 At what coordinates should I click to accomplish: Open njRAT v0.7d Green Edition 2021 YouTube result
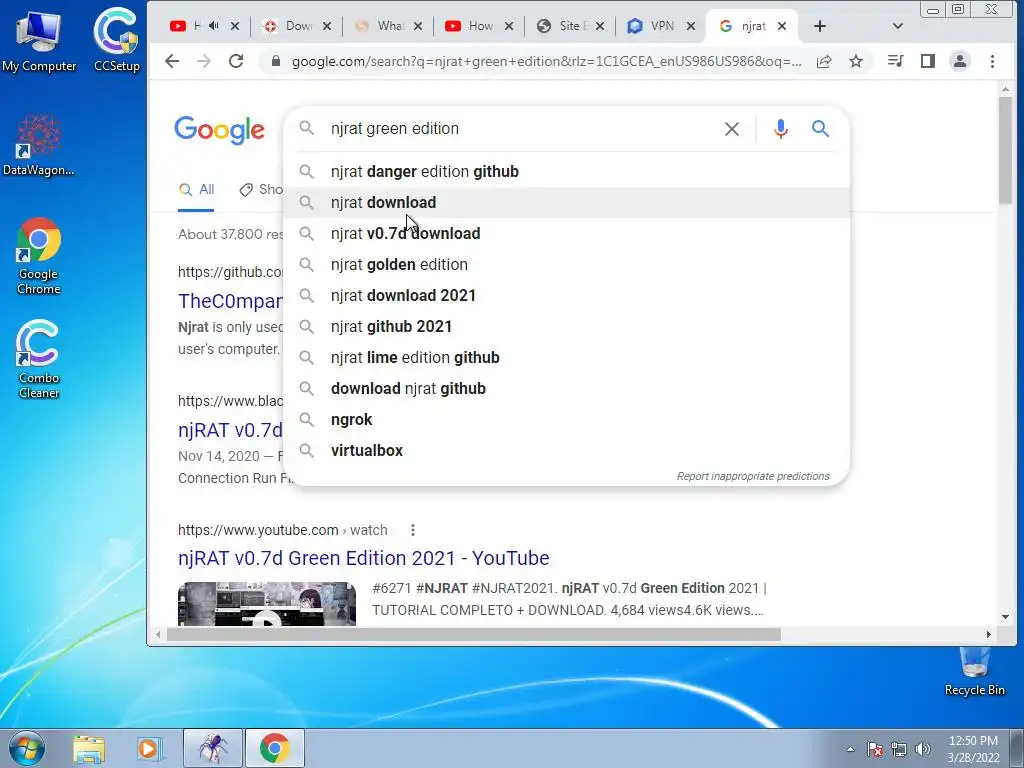[364, 558]
